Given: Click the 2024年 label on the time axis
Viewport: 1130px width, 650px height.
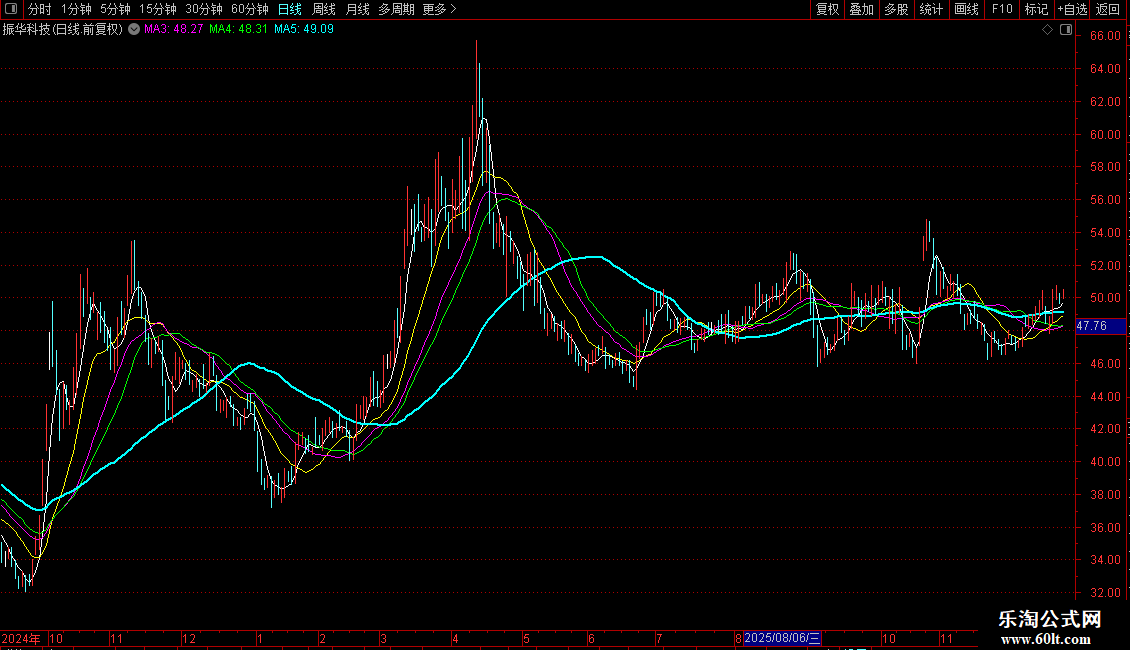Looking at the screenshot, I should (21, 638).
